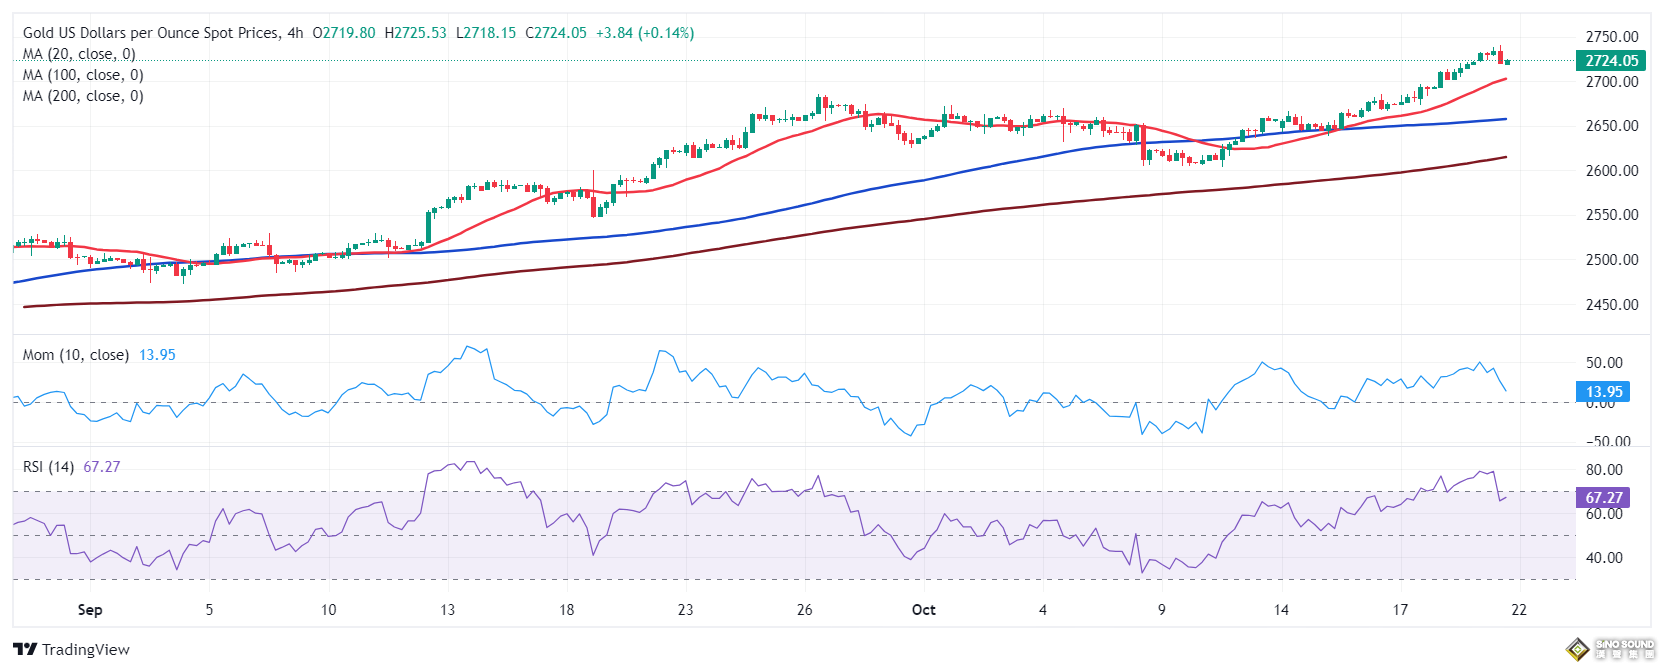Click the green 2724.05 current price tag
1664x671 pixels.
(1611, 61)
